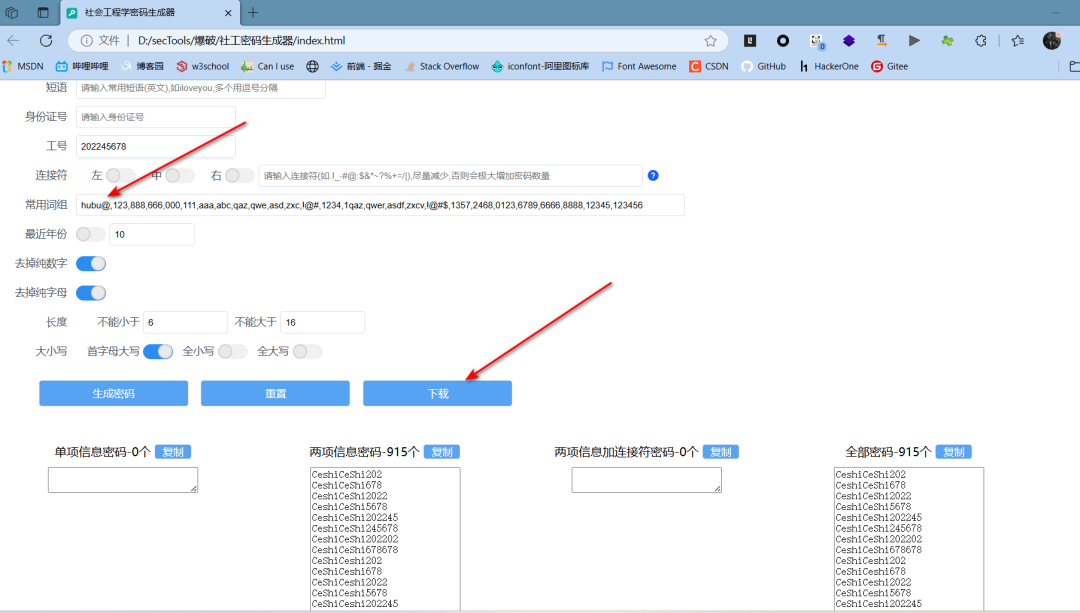Toggle the 首字母大写 switch
Image resolution: width=1080 pixels, height=613 pixels.
pyautogui.click(x=158, y=351)
